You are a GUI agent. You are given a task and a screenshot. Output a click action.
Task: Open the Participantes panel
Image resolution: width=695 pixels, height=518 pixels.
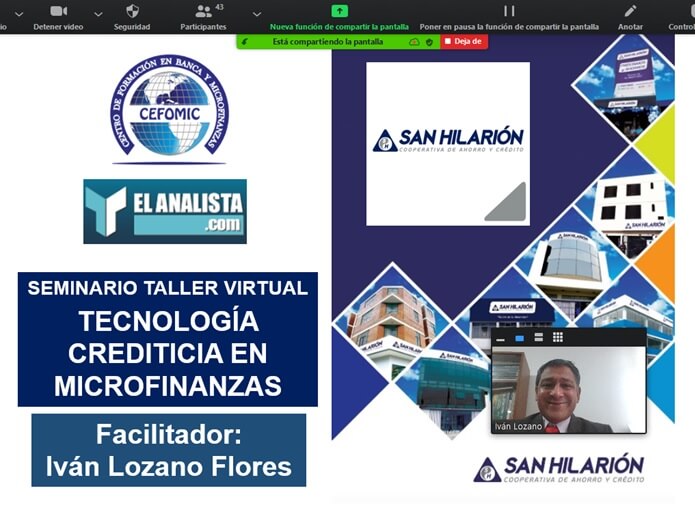pyautogui.click(x=203, y=11)
